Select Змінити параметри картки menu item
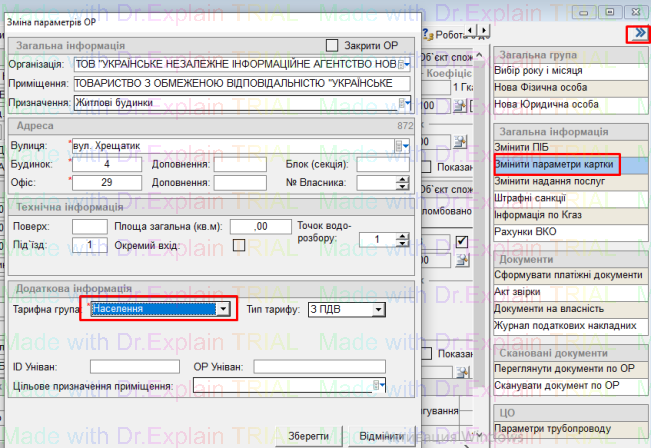Image resolution: width=651 pixels, height=448 pixels. point(556,165)
